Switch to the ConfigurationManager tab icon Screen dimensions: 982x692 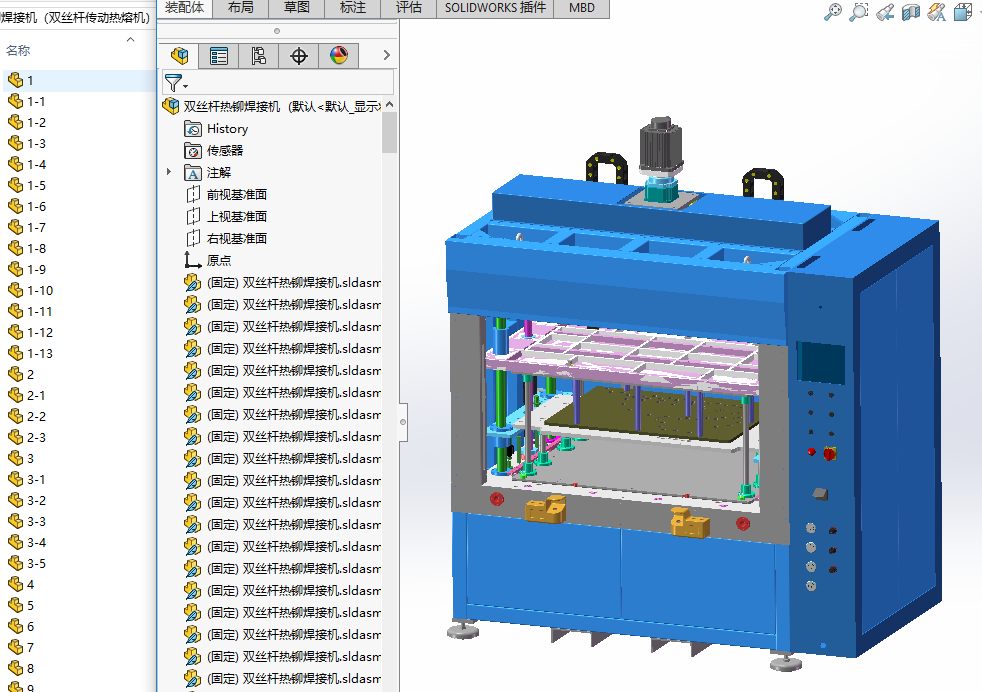[258, 56]
